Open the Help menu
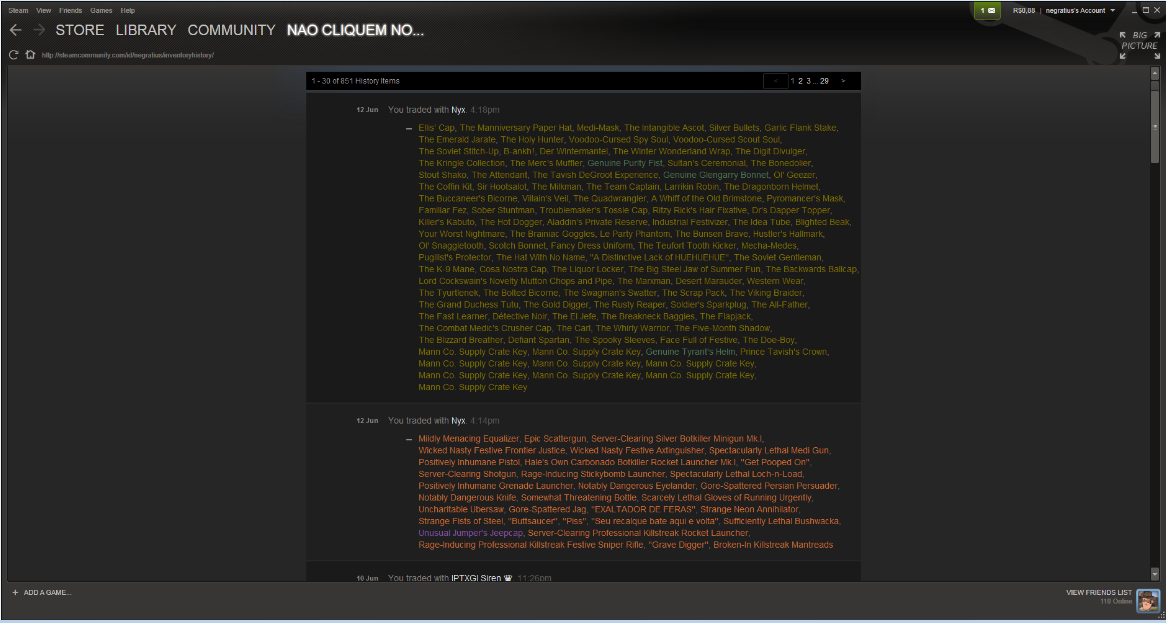 click(x=128, y=11)
